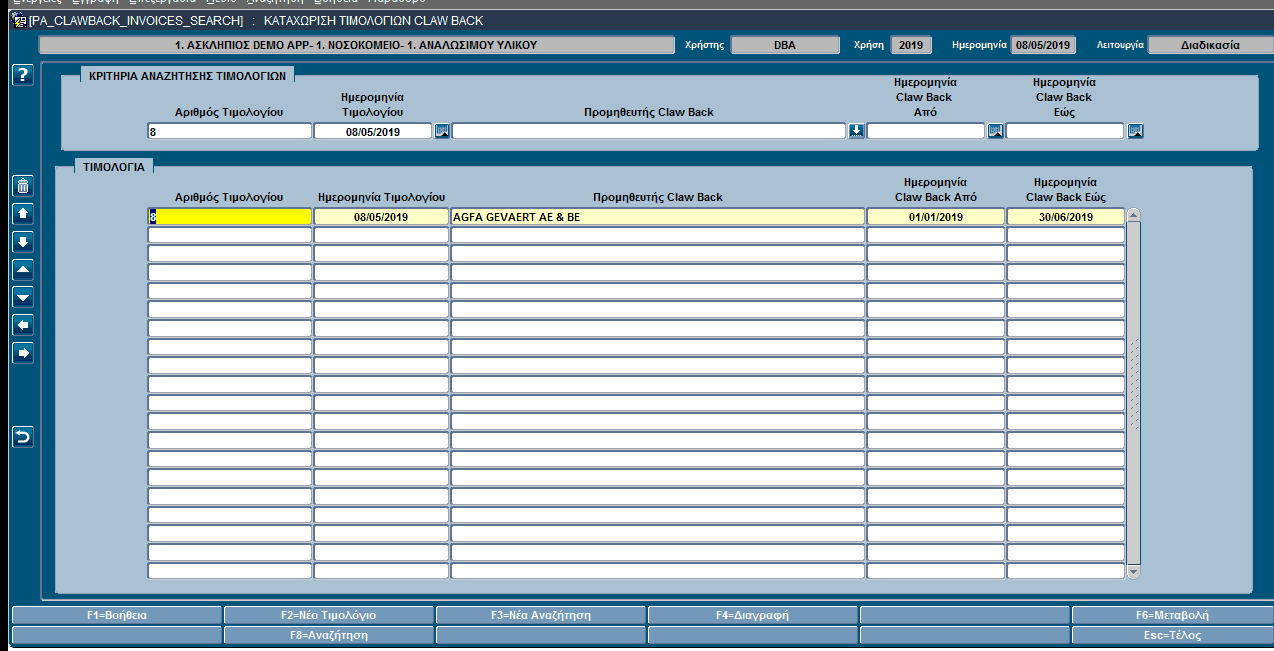Click the form window icon in title bar

click(x=18, y=20)
